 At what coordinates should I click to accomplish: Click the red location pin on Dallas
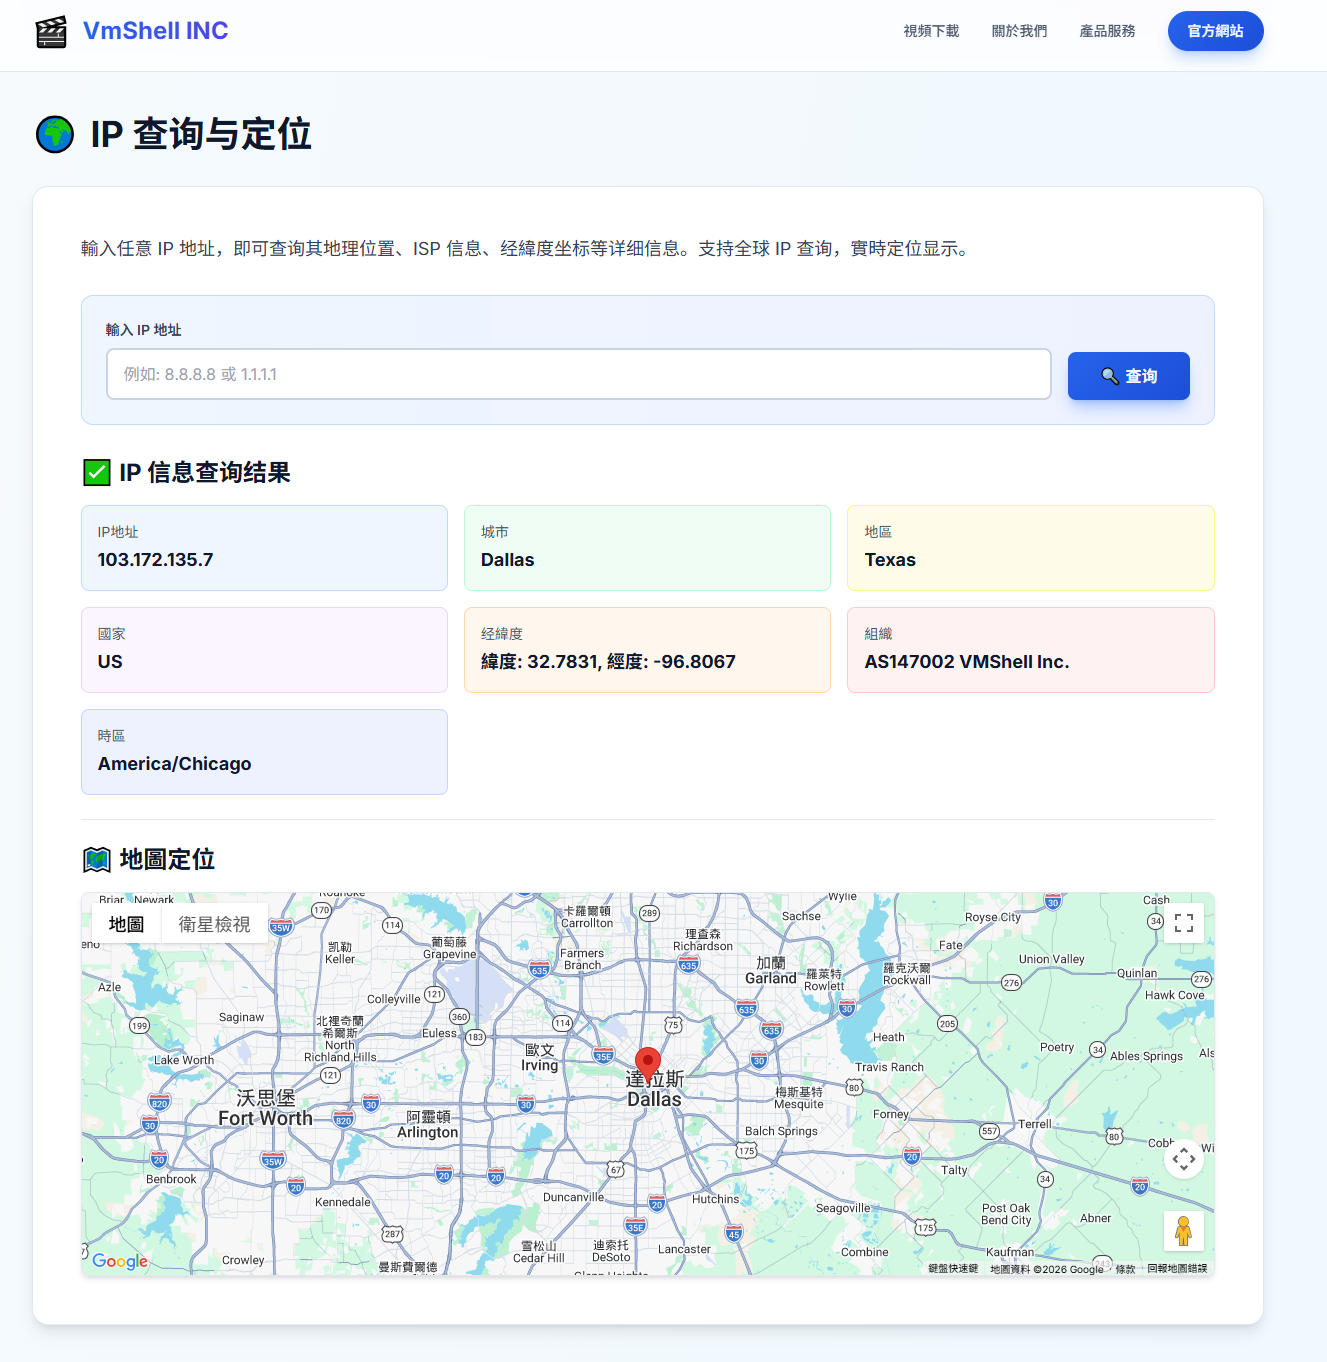coord(648,1064)
